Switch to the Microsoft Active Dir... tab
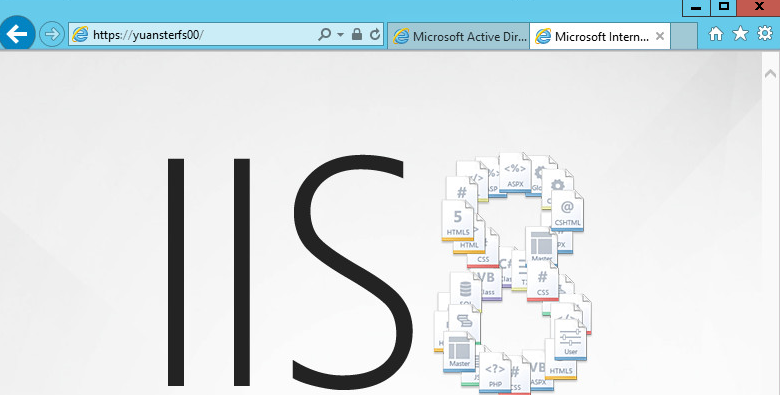Screen dimensions: 780x395 pyautogui.click(x=459, y=36)
